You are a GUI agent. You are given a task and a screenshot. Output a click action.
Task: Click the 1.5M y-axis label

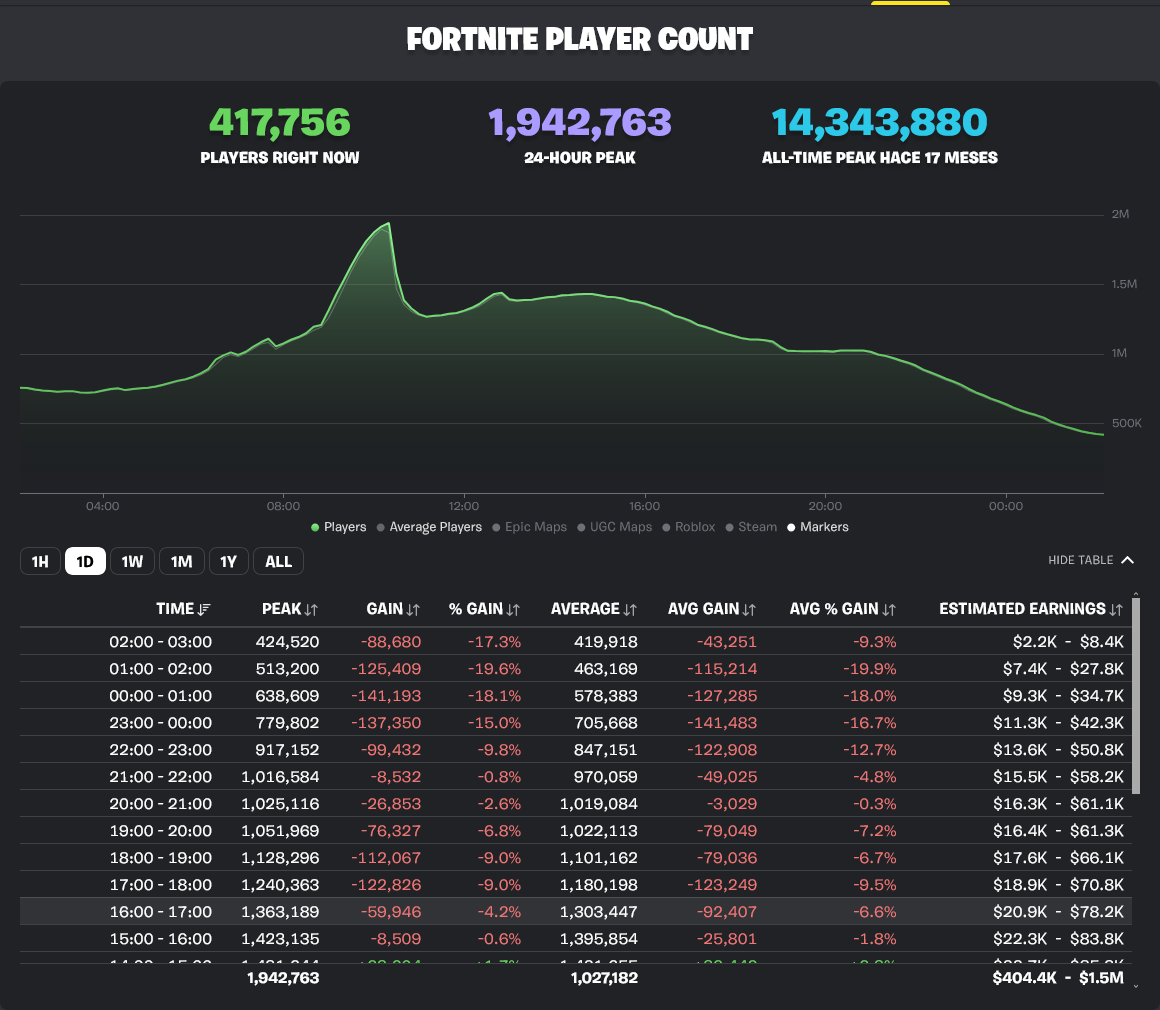1124,284
